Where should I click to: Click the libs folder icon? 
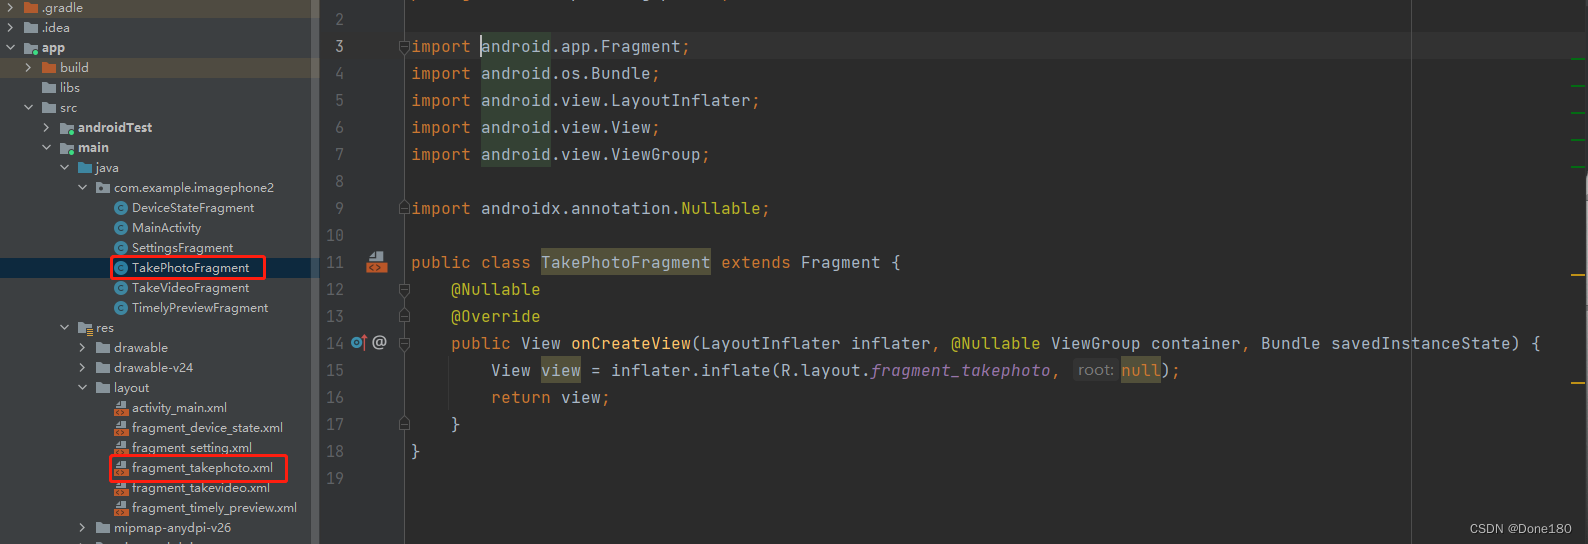coord(49,88)
